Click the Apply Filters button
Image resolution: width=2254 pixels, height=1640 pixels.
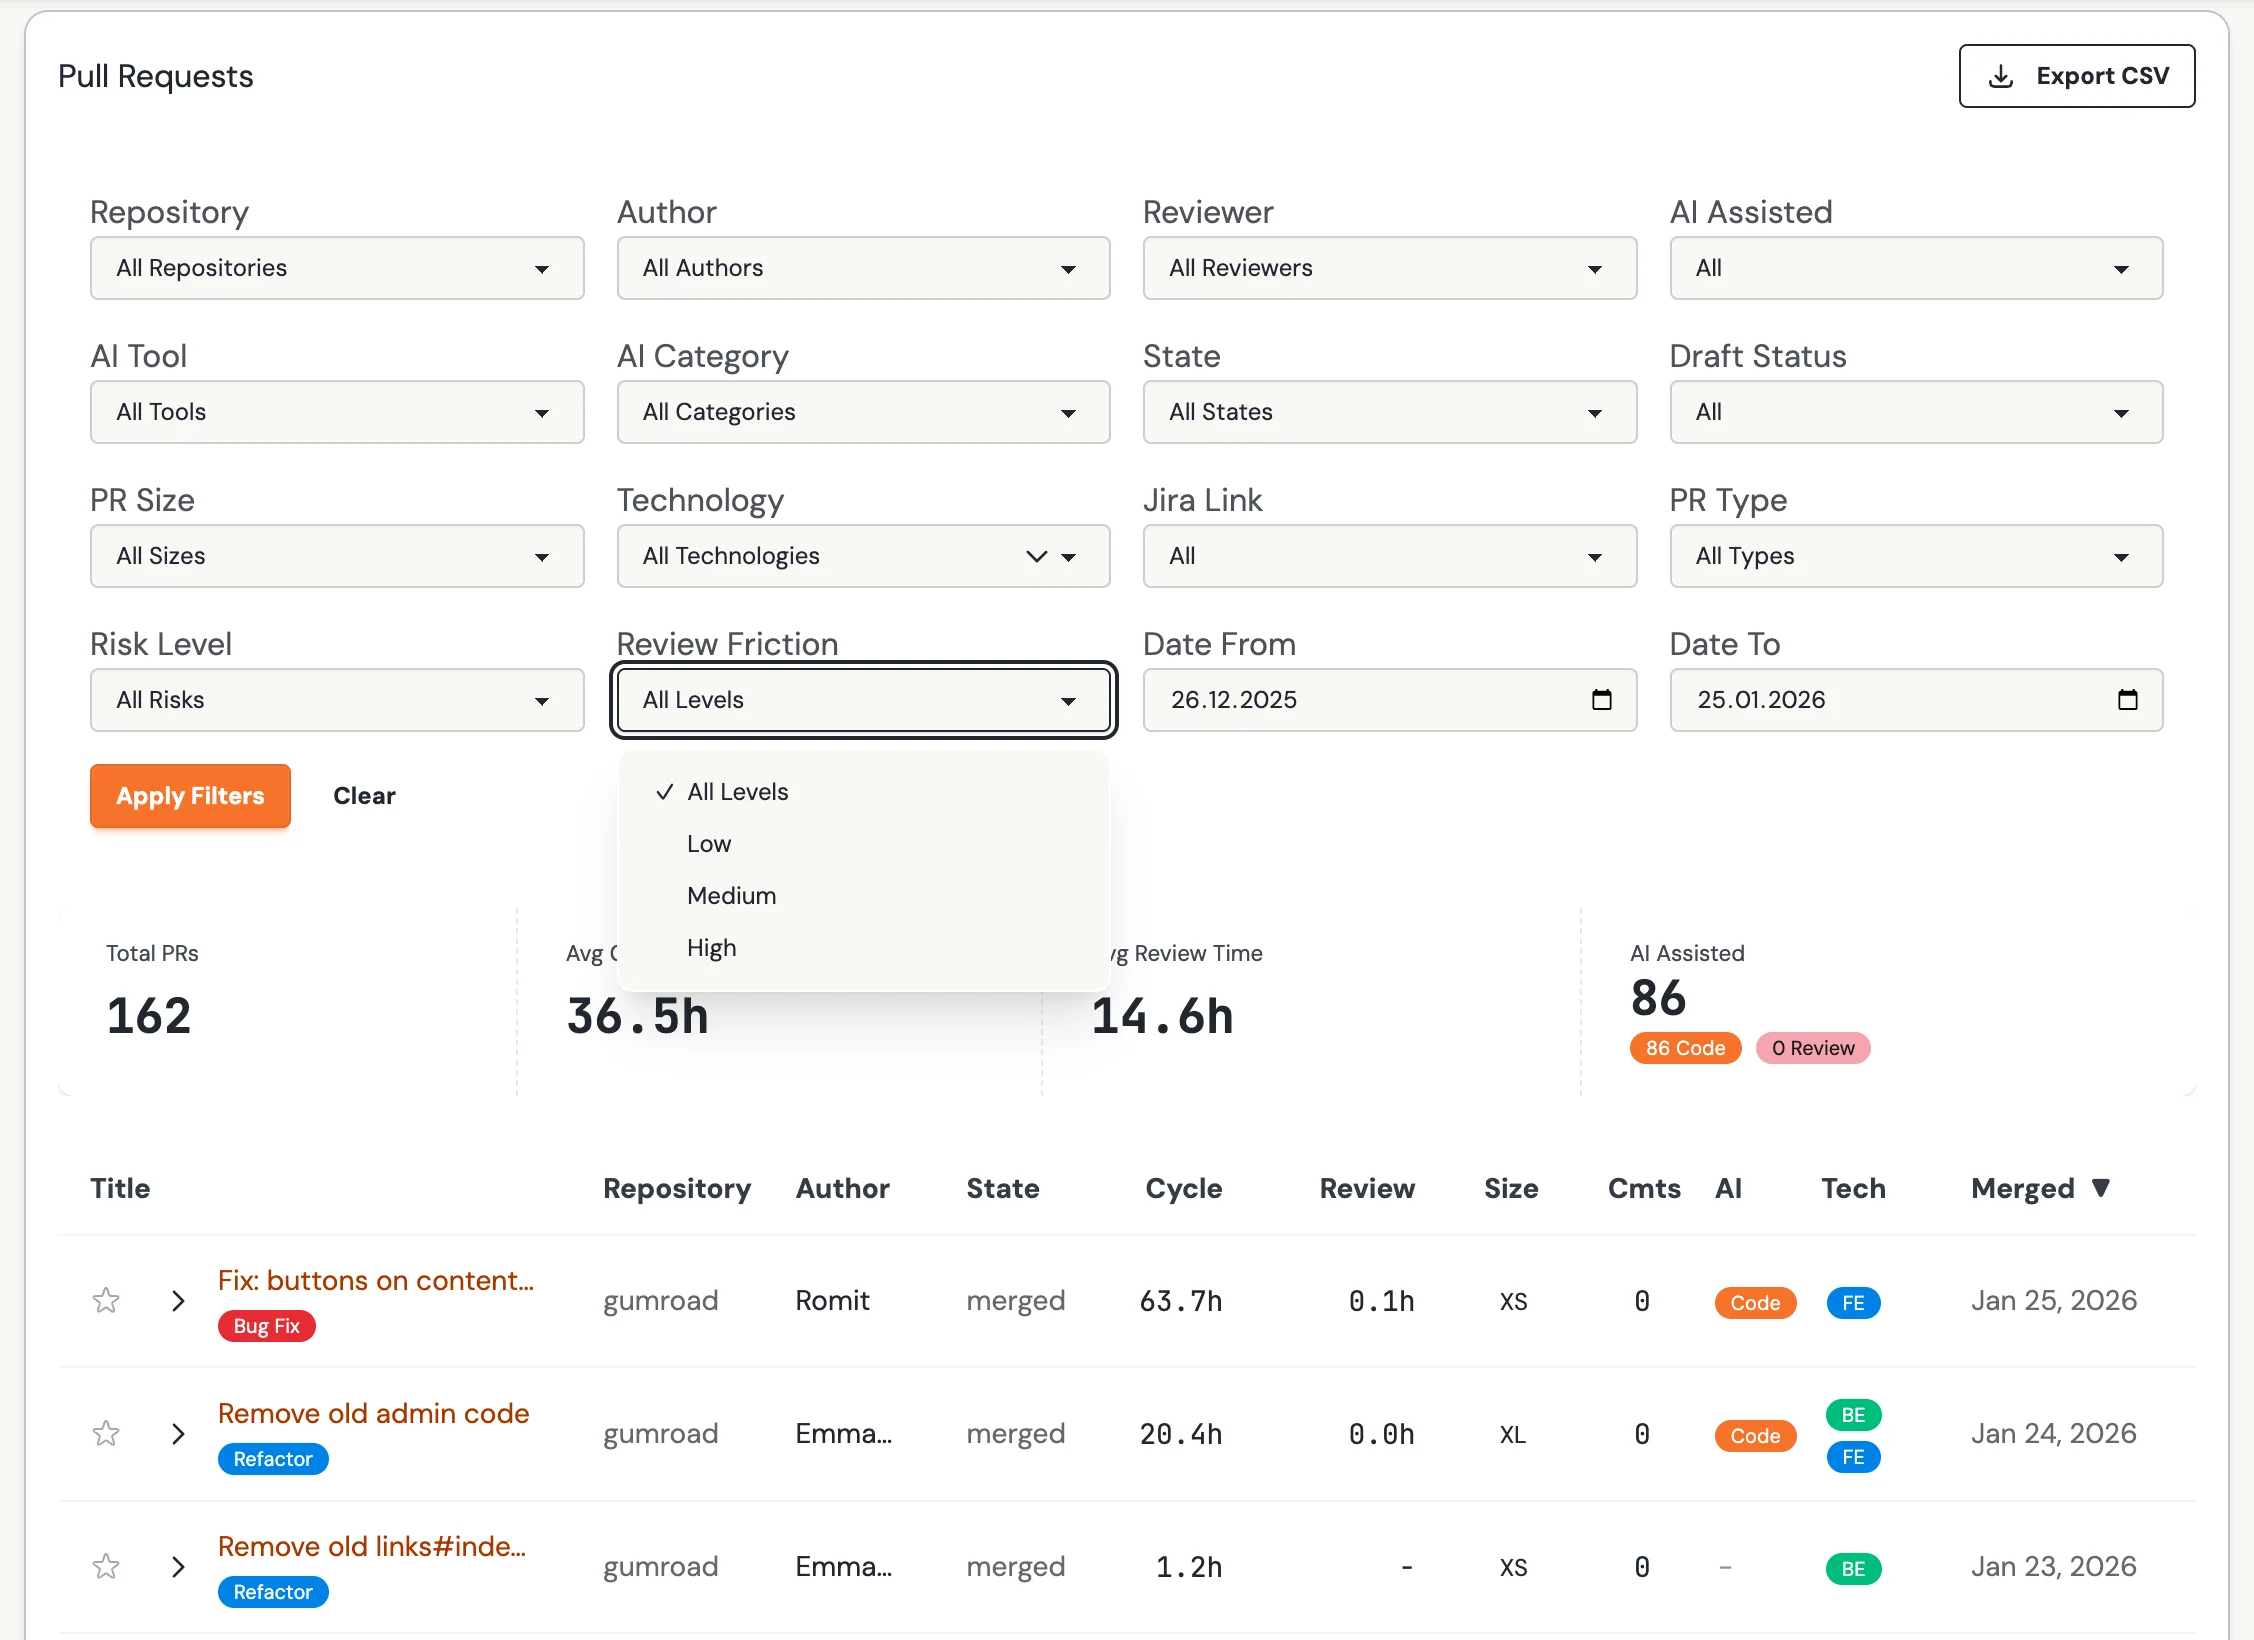190,796
